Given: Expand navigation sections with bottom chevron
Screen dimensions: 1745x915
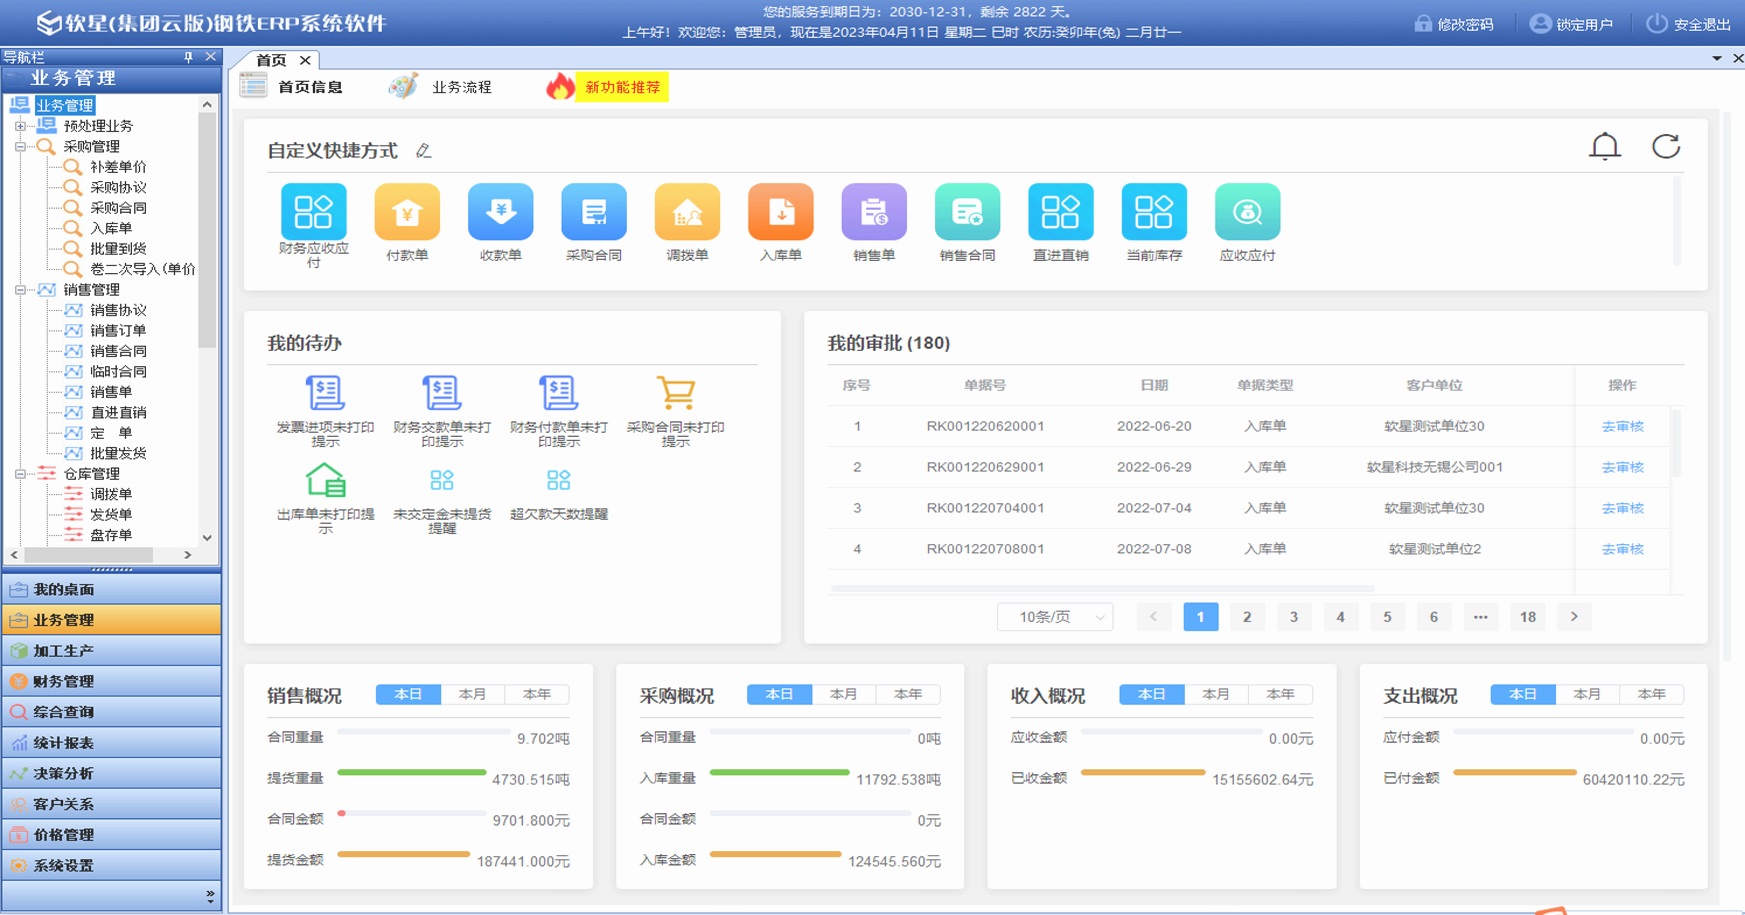Looking at the screenshot, I should [x=210, y=896].
